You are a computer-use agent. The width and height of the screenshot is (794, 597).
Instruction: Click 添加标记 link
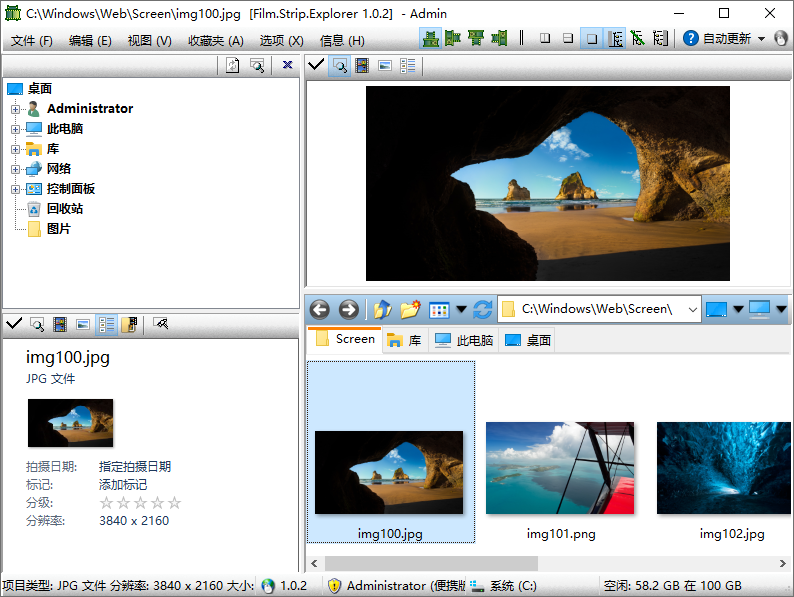(x=123, y=485)
